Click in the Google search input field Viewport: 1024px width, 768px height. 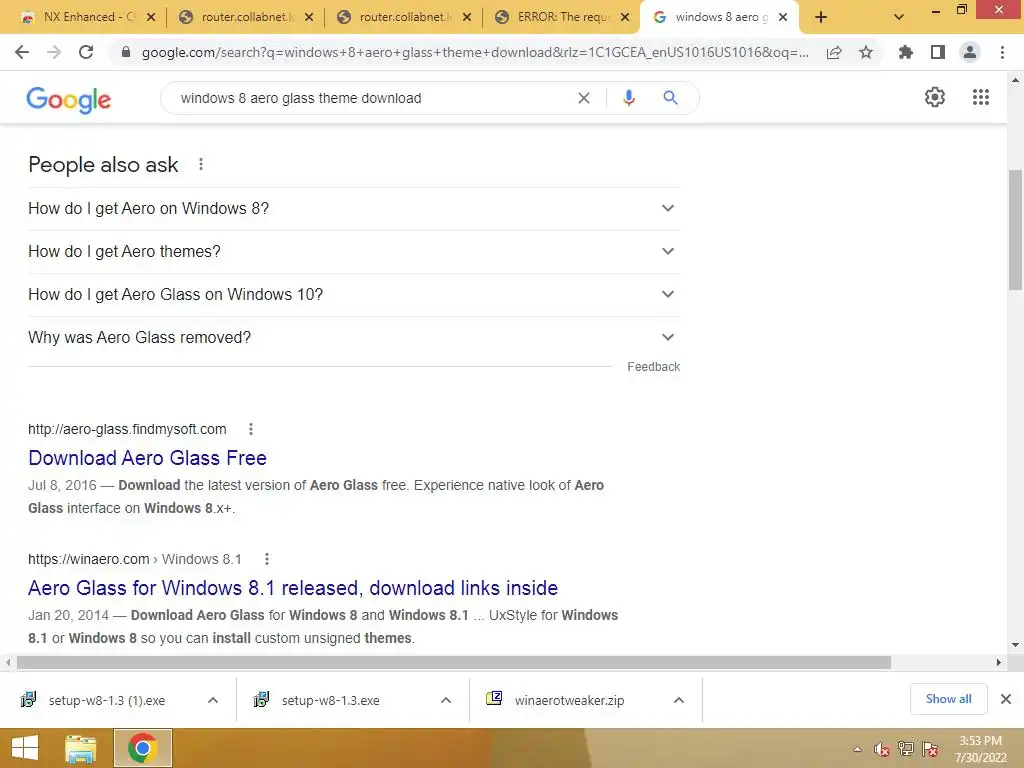(372, 98)
